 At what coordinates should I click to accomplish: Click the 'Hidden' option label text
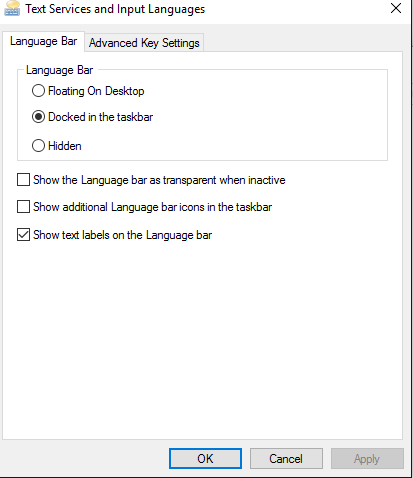click(65, 146)
